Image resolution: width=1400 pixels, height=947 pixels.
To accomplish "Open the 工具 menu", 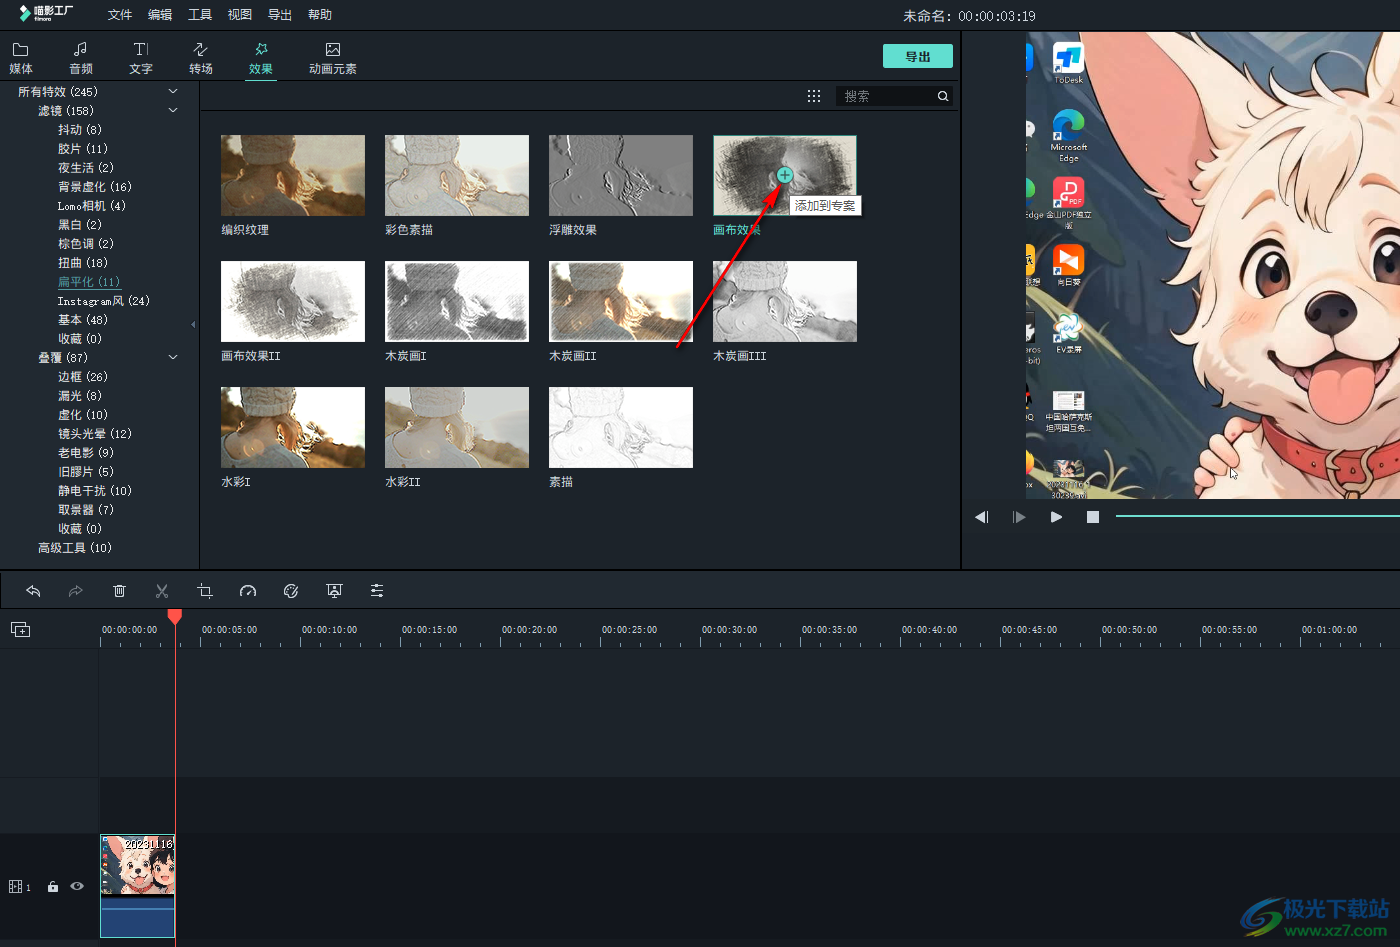I will [x=200, y=15].
